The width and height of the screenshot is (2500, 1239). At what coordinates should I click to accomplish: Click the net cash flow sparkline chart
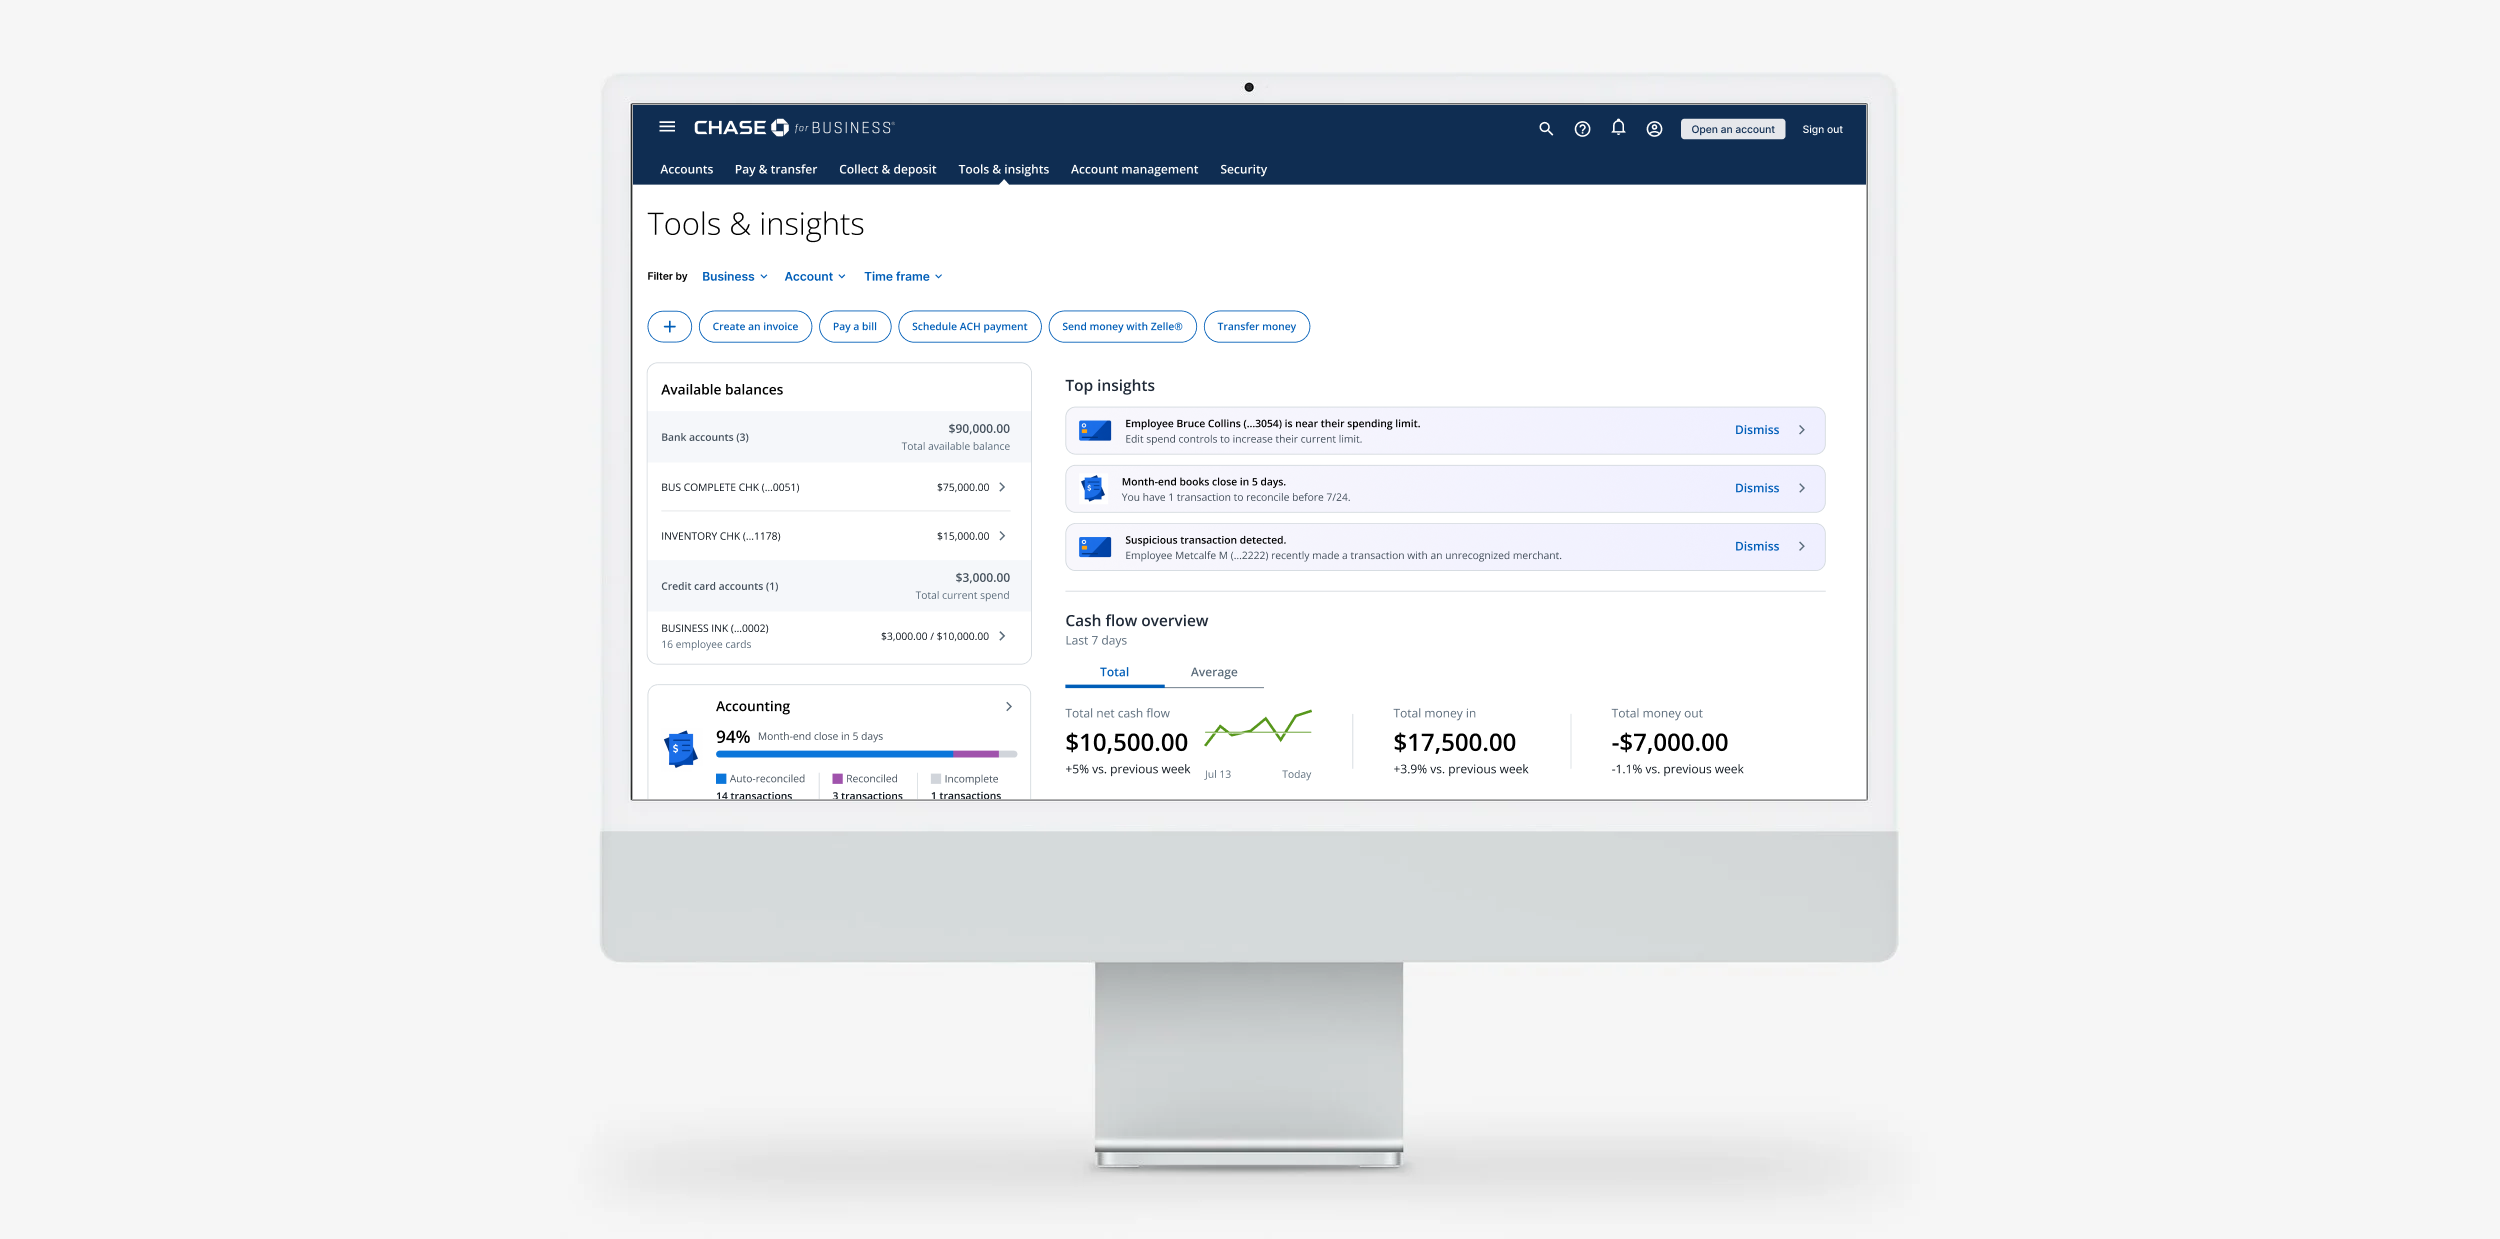pyautogui.click(x=1258, y=730)
